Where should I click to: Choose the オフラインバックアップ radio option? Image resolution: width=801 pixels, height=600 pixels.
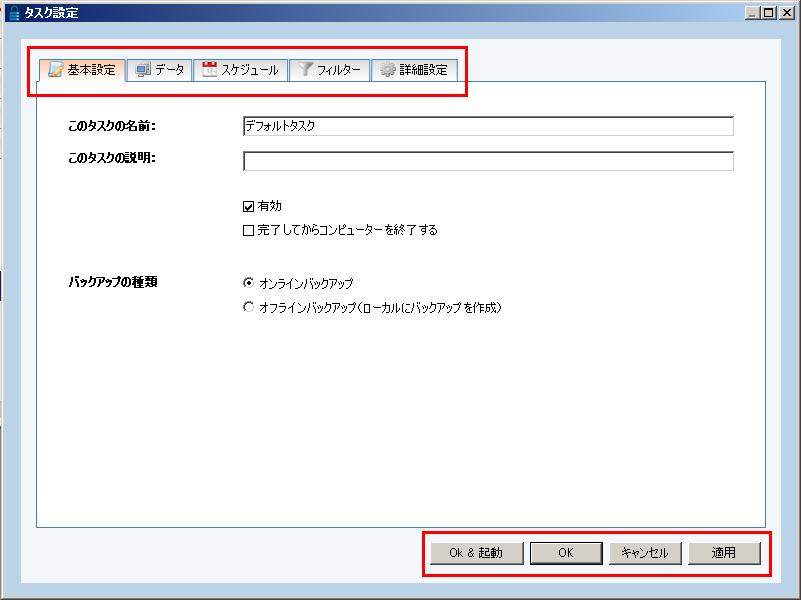(248, 307)
